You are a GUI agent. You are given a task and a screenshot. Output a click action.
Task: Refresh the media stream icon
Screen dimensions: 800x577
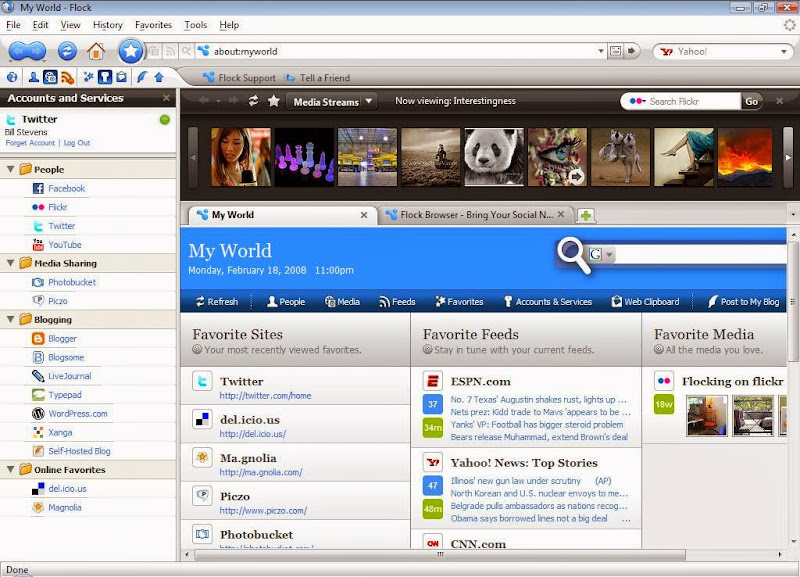point(253,101)
